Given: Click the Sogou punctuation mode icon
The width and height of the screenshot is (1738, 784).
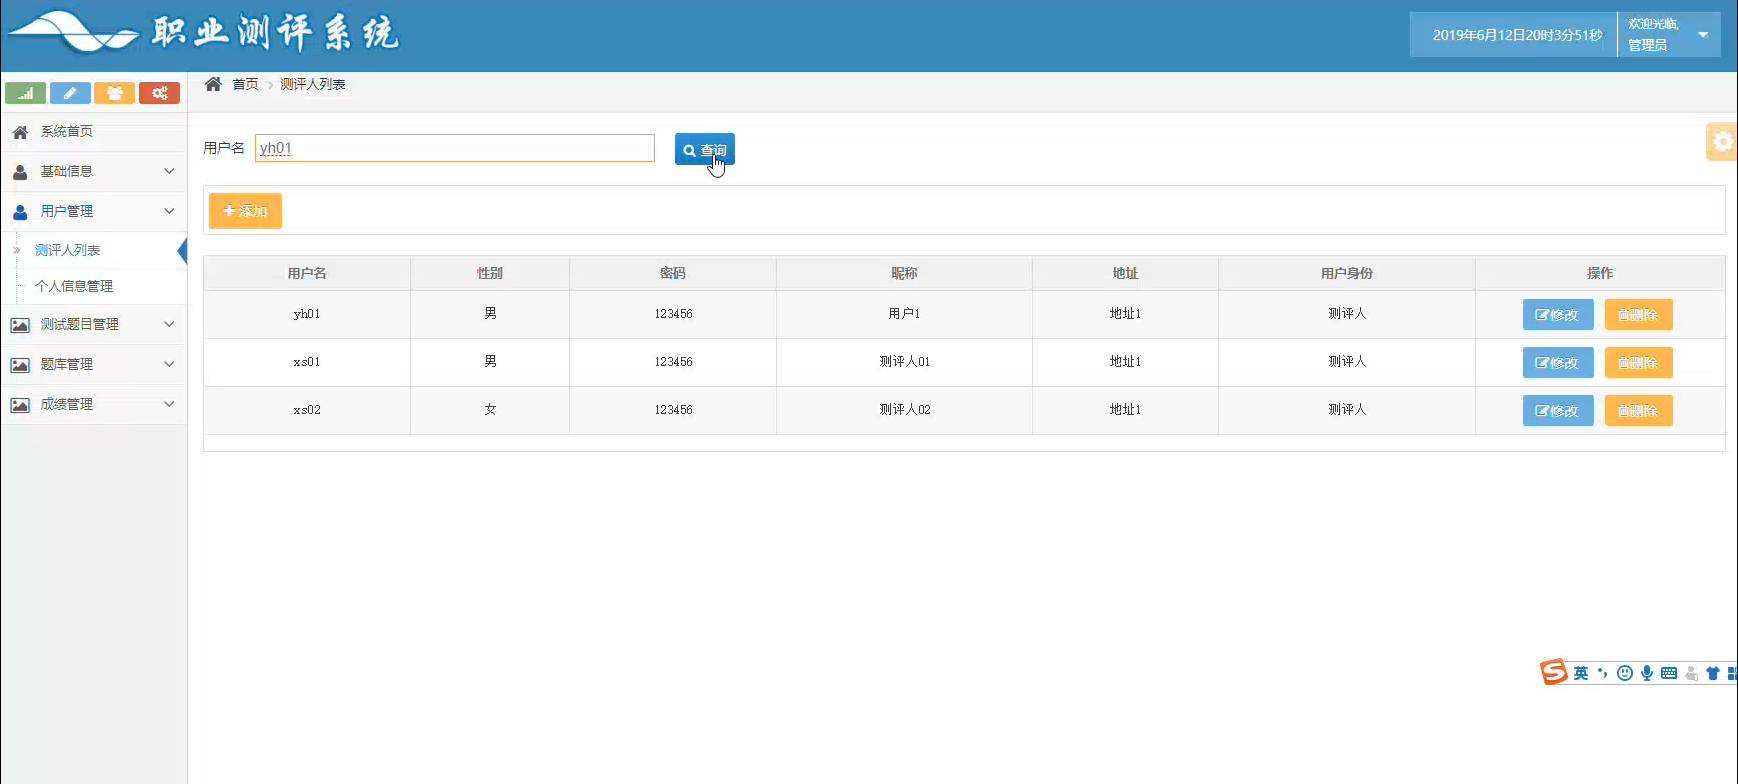Looking at the screenshot, I should point(1603,673).
